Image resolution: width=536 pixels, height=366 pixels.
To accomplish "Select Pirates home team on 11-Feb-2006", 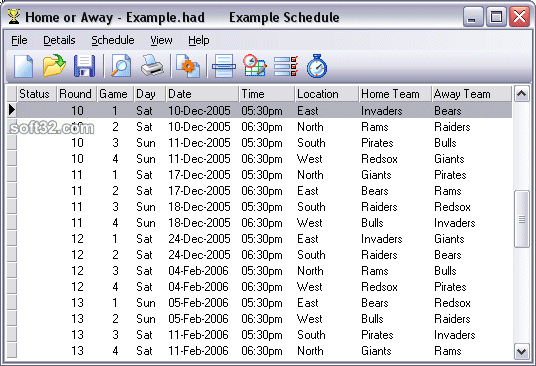I will coord(377,335).
